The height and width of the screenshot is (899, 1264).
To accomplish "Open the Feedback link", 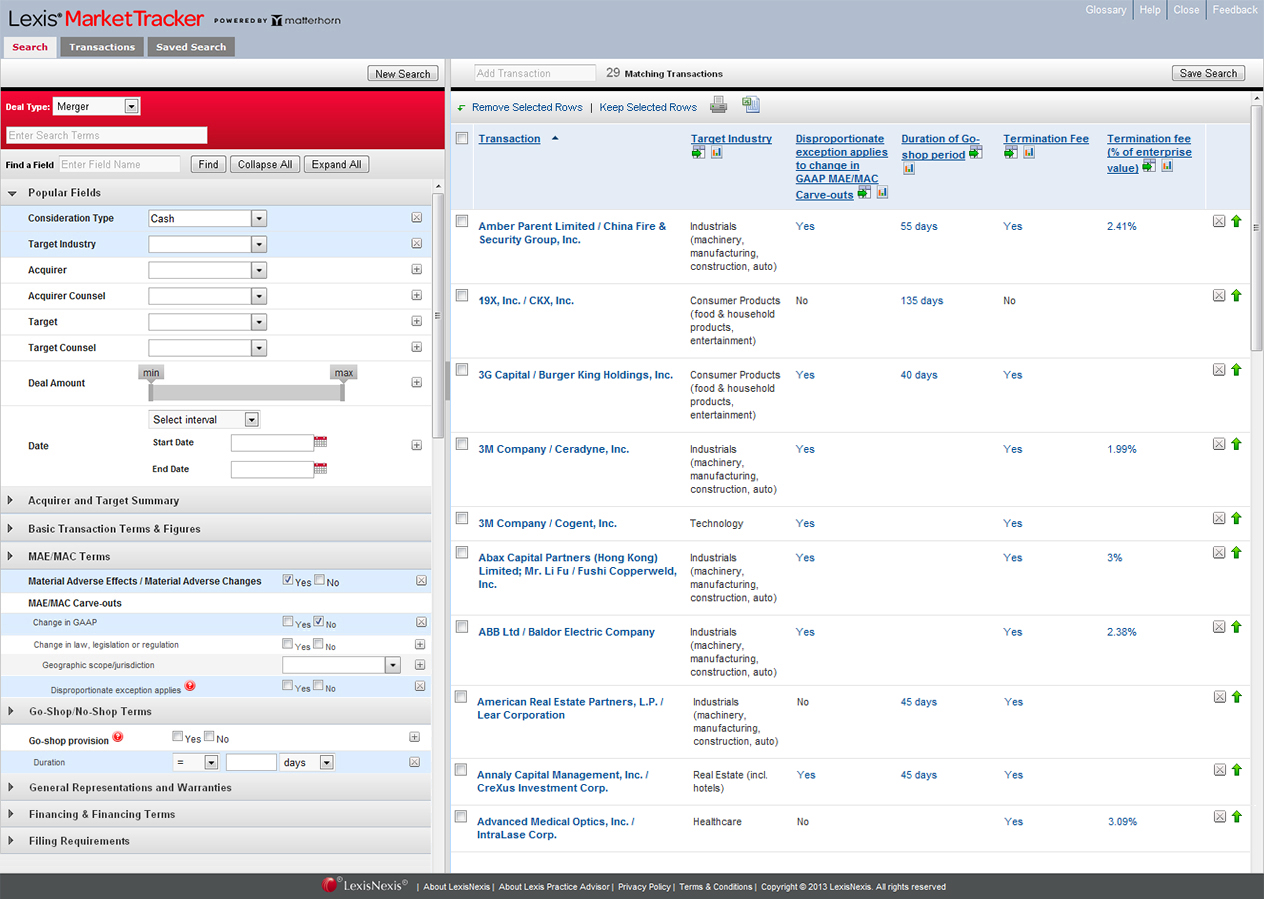I will coord(1235,10).
